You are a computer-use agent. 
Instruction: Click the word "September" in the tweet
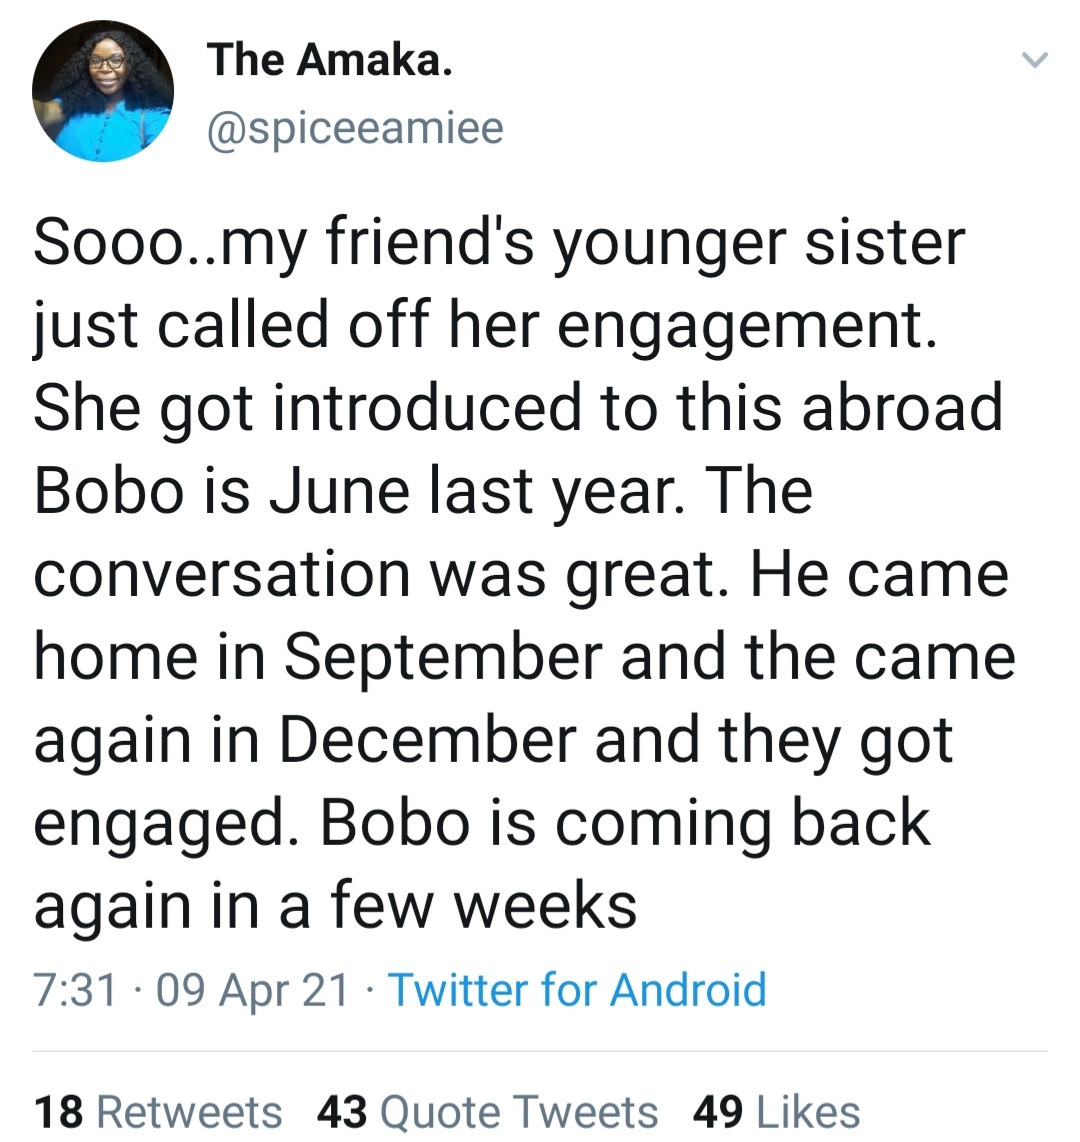442,657
